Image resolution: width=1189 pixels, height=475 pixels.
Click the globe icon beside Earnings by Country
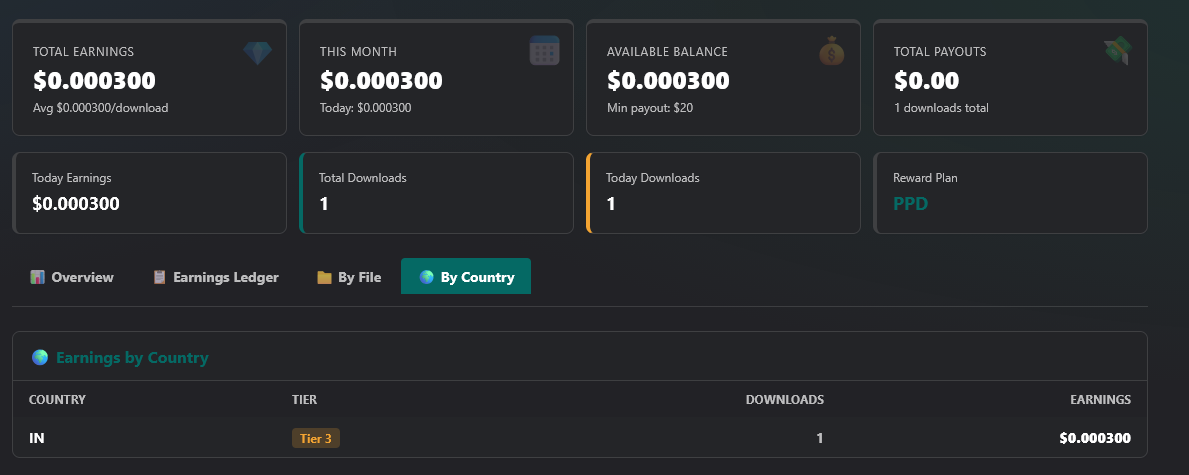coord(40,357)
